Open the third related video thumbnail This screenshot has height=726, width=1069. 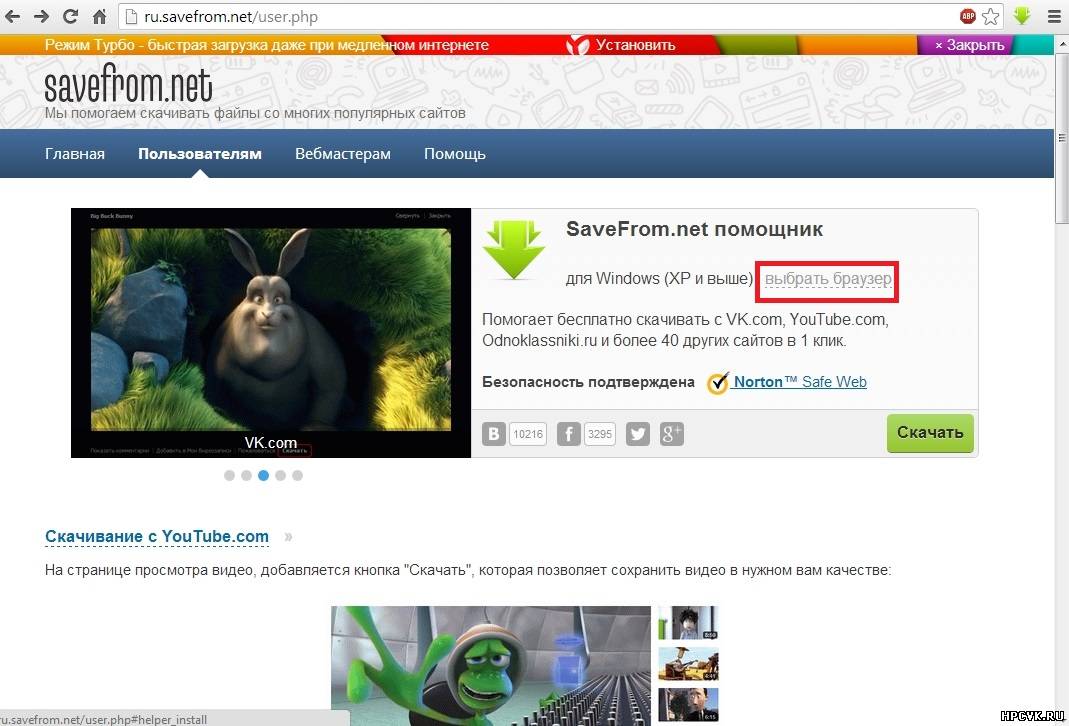coord(689,705)
